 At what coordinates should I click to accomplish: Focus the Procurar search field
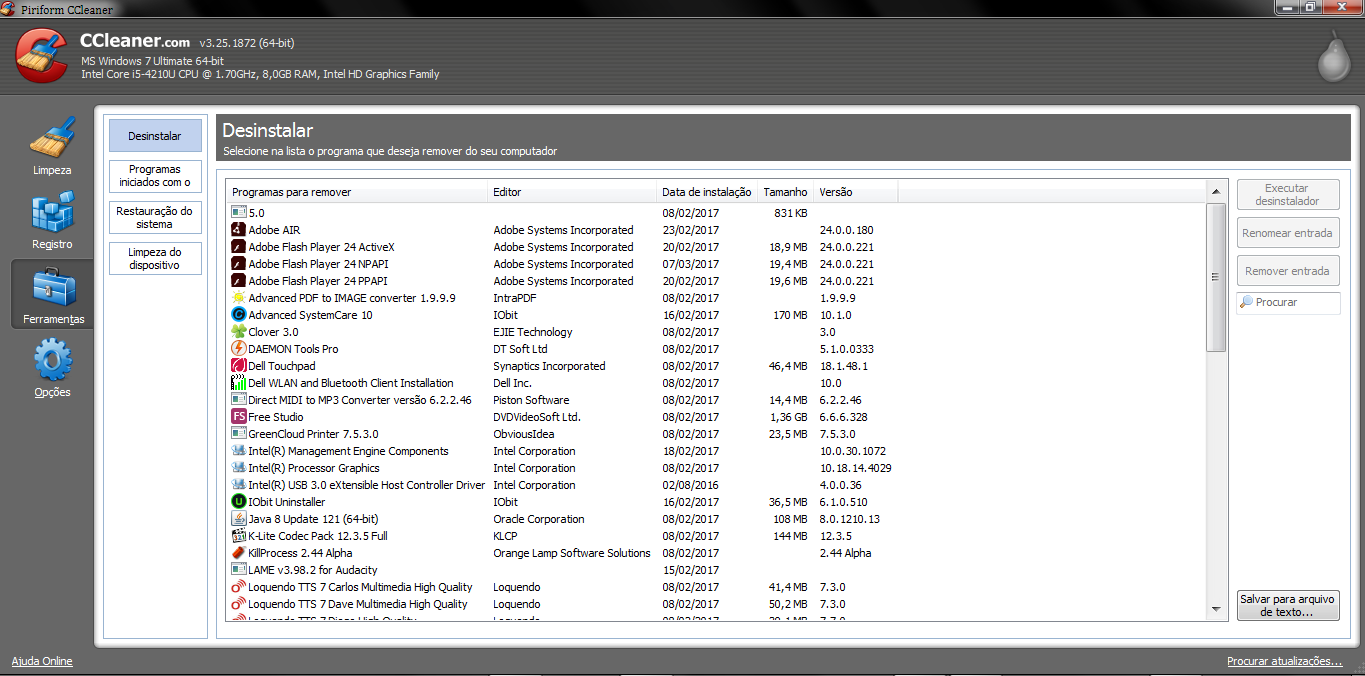(x=1288, y=303)
